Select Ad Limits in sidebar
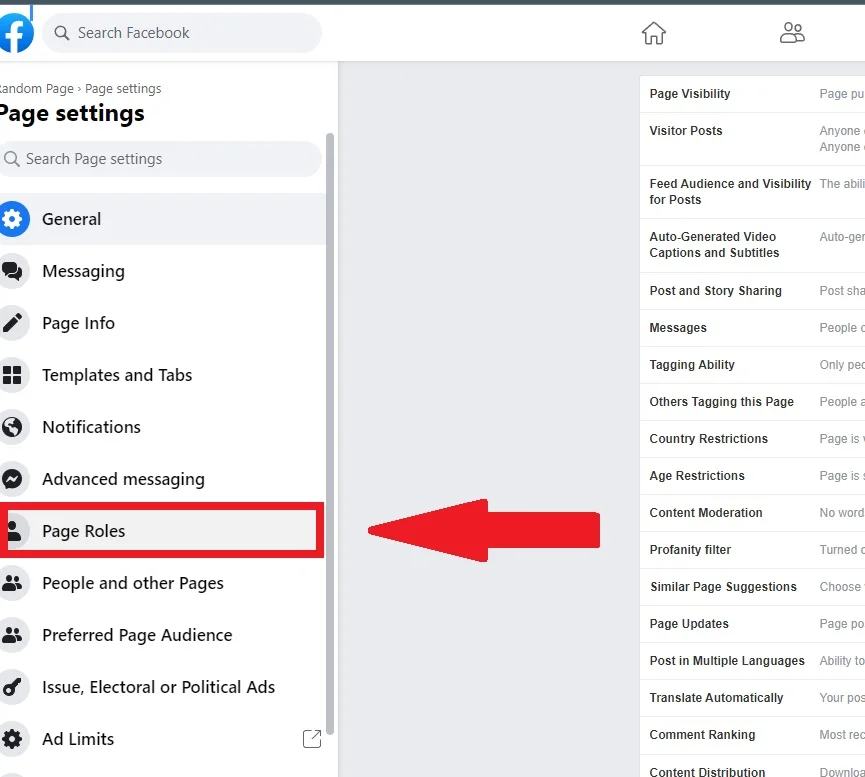865x777 pixels. pos(163,739)
